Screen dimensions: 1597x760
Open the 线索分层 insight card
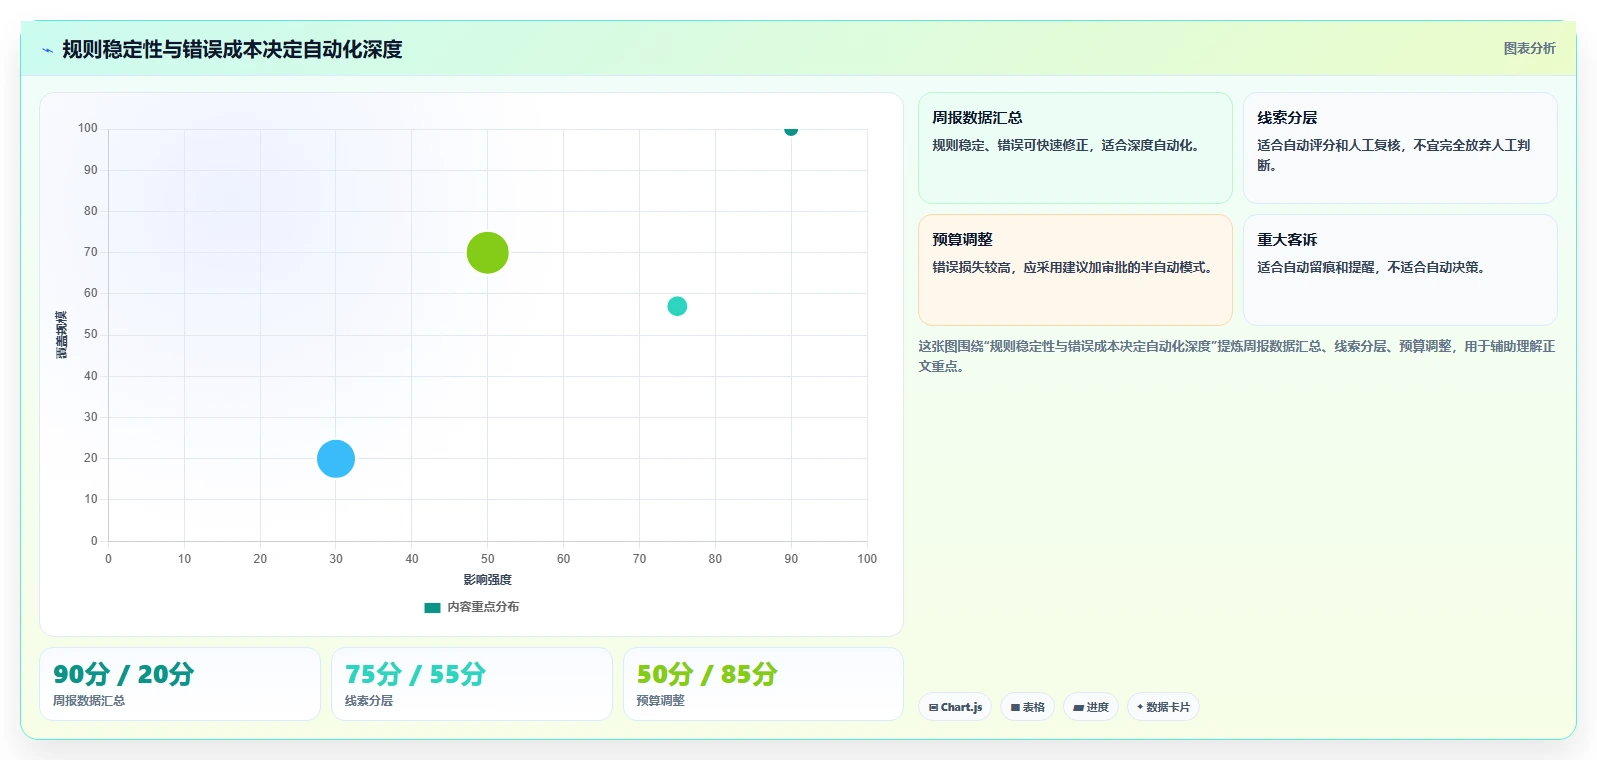[1400, 148]
